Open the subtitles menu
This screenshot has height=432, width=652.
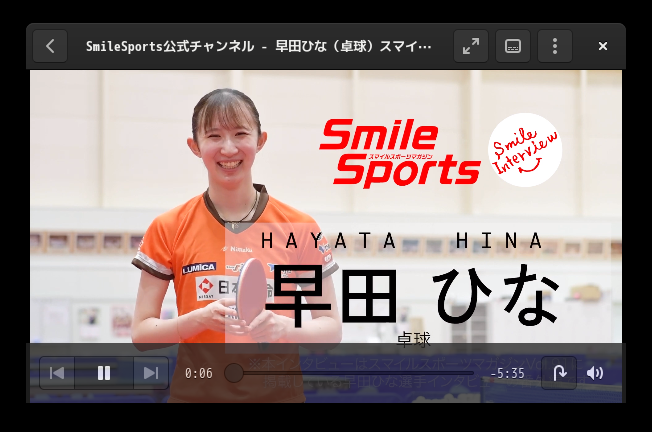pyautogui.click(x=513, y=46)
